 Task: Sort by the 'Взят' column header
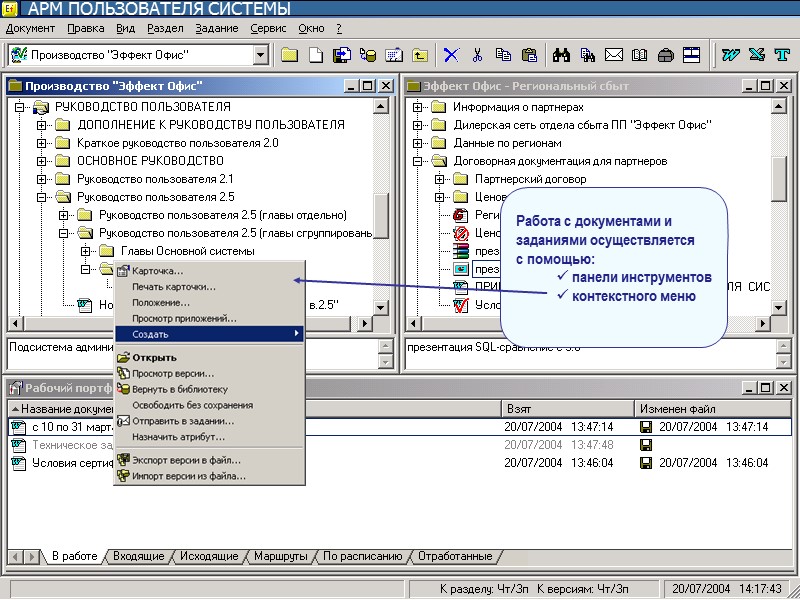[568, 409]
